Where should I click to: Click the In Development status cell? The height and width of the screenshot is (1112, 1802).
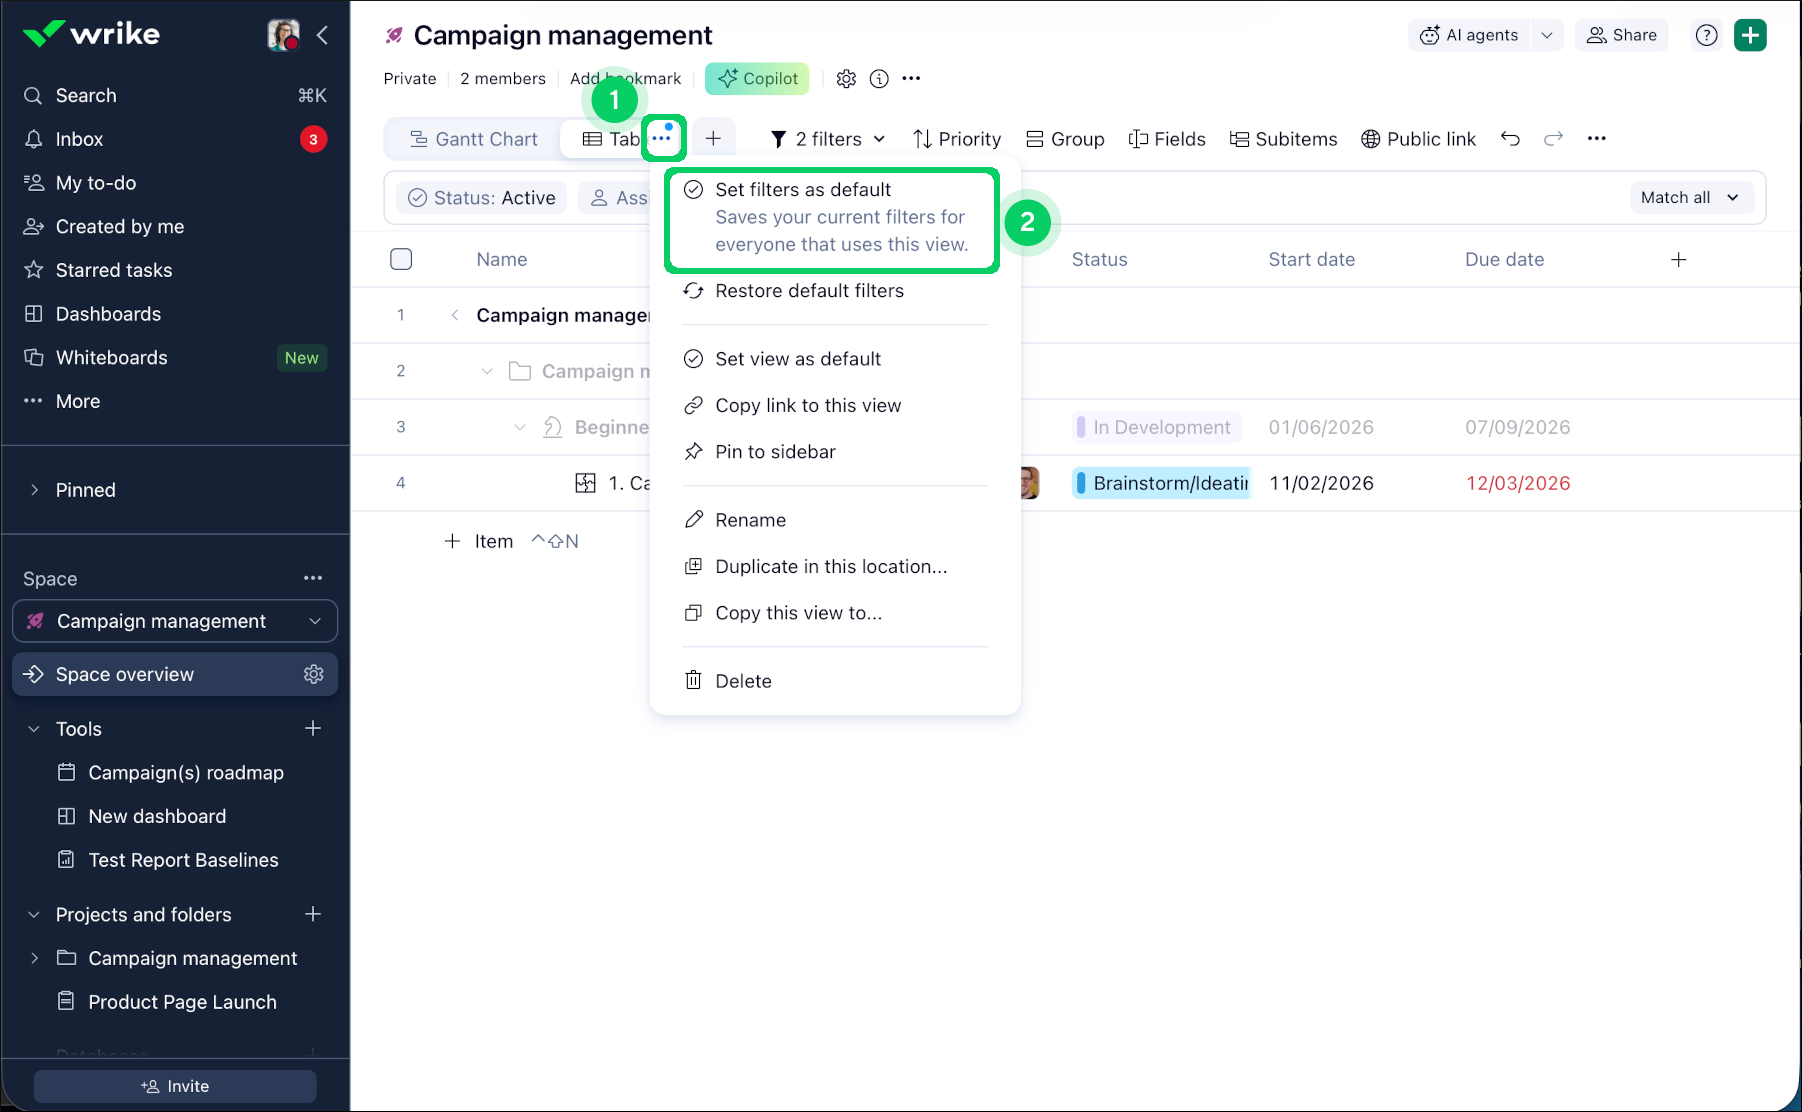click(x=1157, y=427)
